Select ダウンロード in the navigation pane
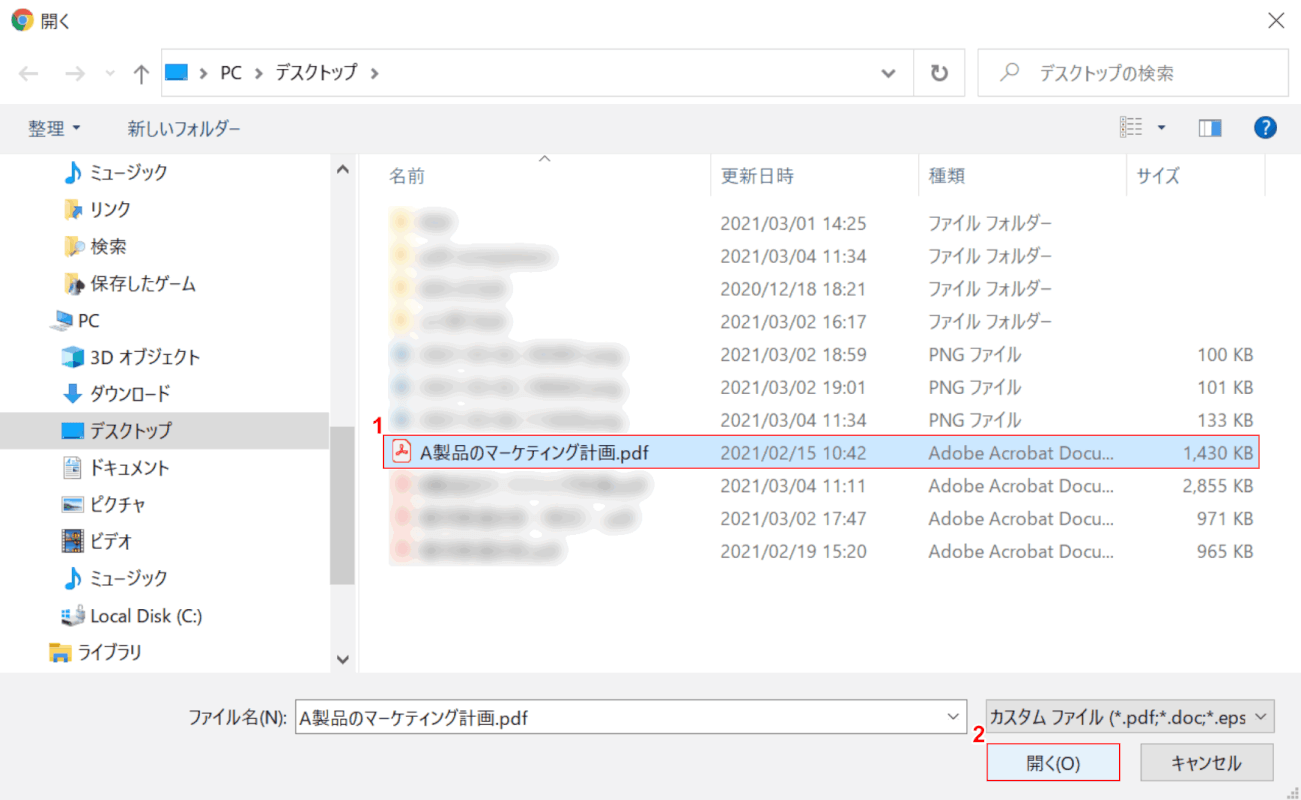1301x800 pixels. tap(130, 394)
